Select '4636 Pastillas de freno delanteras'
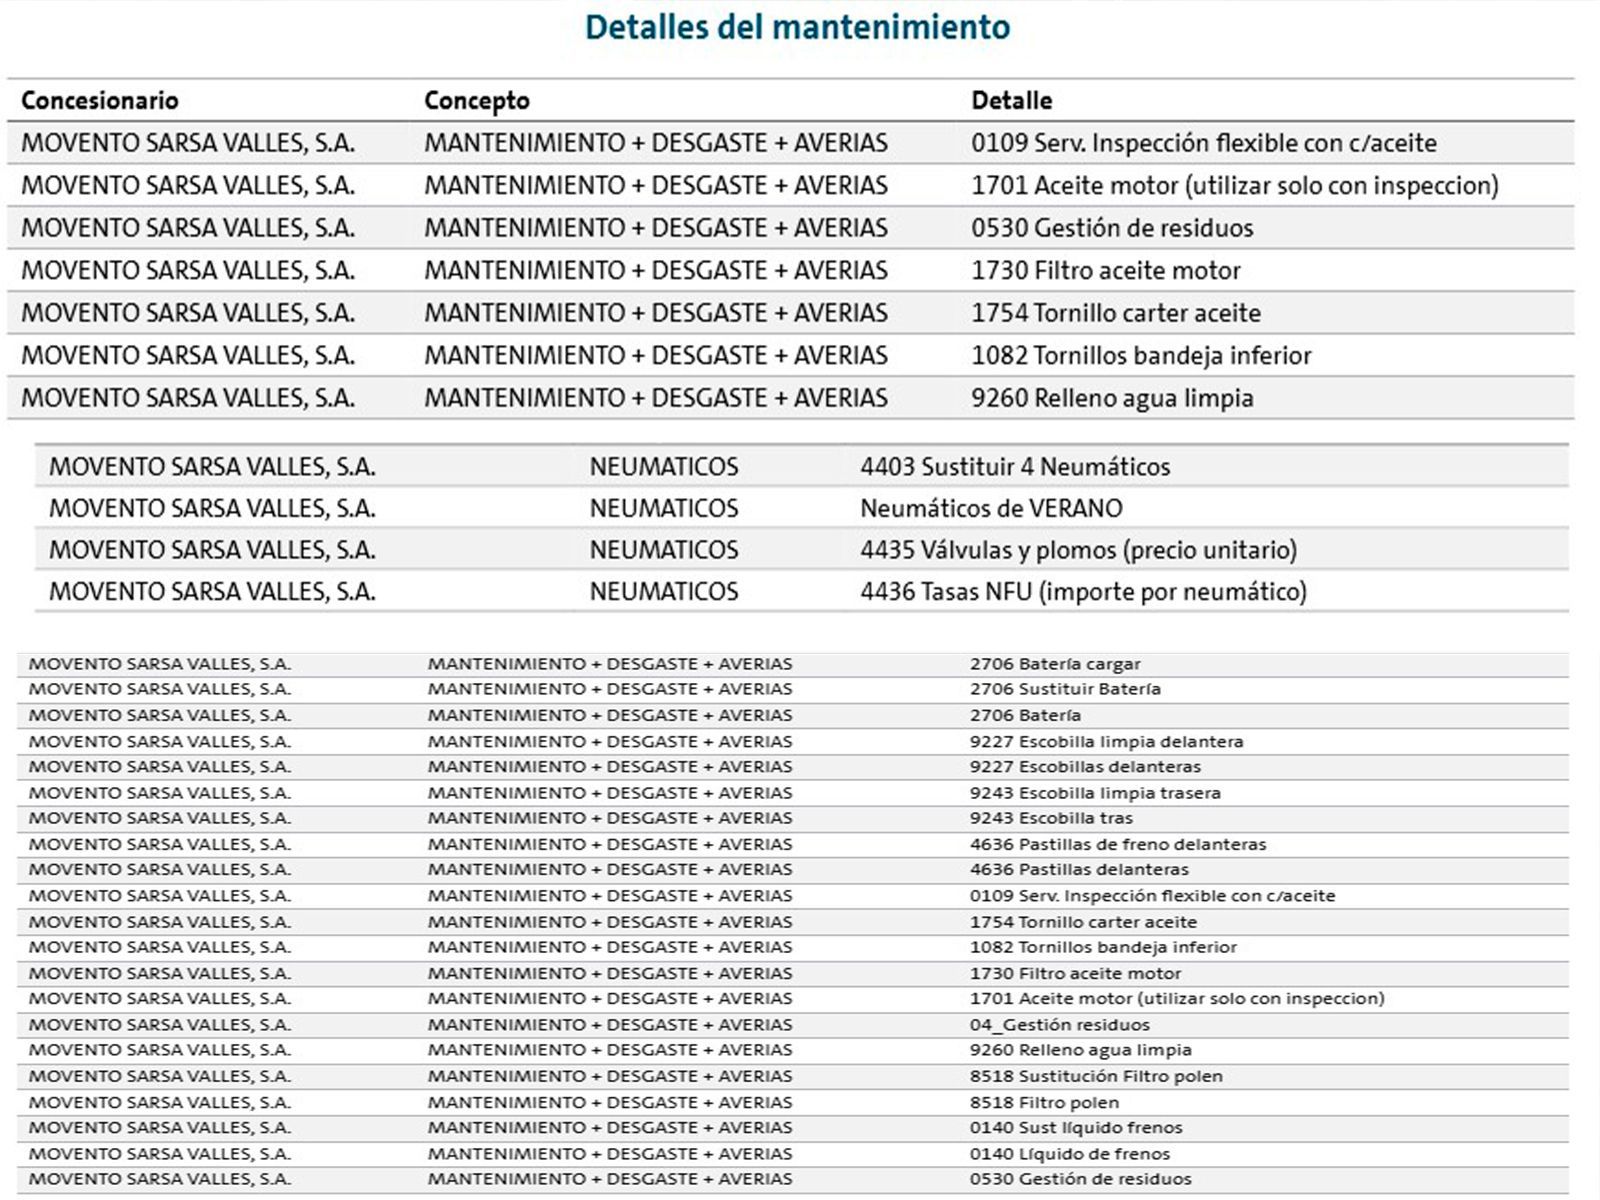Screen dimensions: 1600x1200 pyautogui.click(x=1118, y=845)
